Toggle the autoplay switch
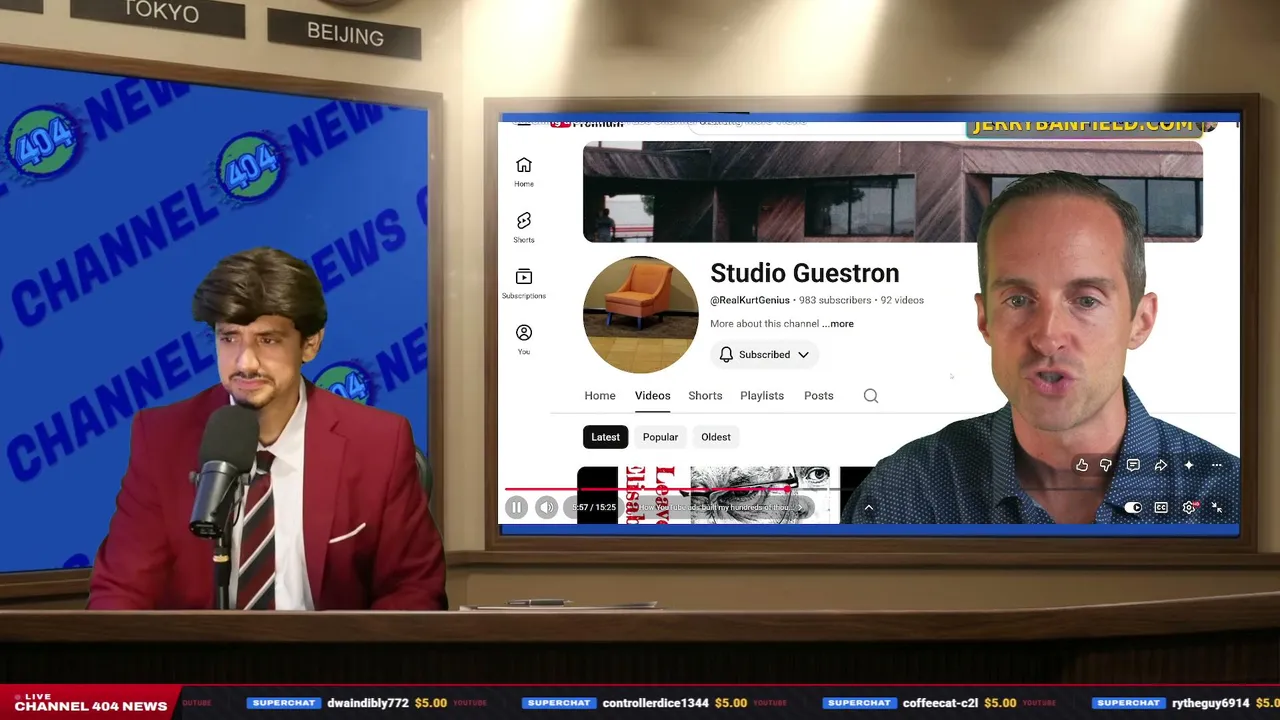 click(x=1133, y=508)
